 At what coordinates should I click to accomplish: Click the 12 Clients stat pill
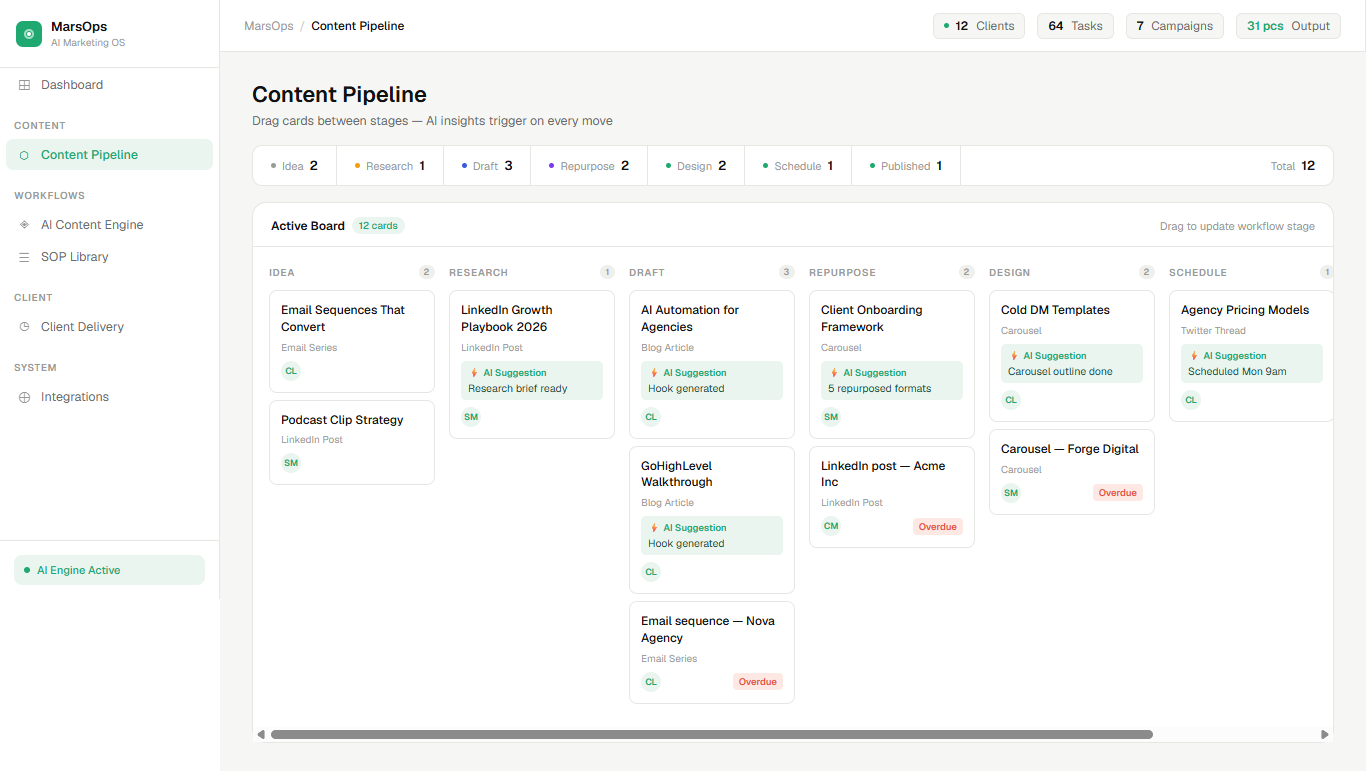[x=979, y=26]
